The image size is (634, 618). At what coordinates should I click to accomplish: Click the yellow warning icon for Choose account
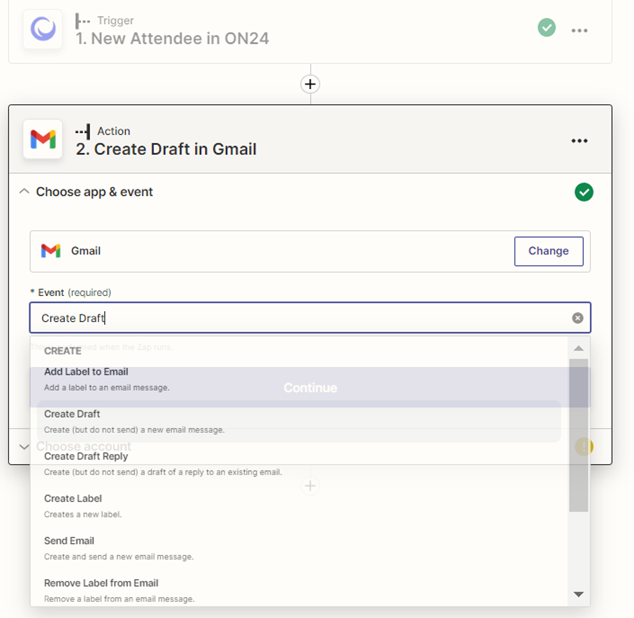click(x=584, y=447)
